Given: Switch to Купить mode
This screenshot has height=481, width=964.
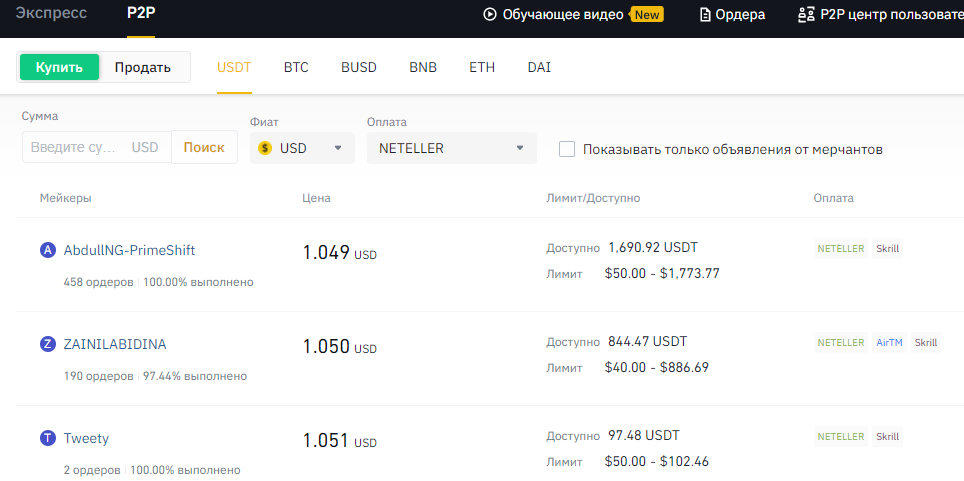Looking at the screenshot, I should (x=59, y=67).
